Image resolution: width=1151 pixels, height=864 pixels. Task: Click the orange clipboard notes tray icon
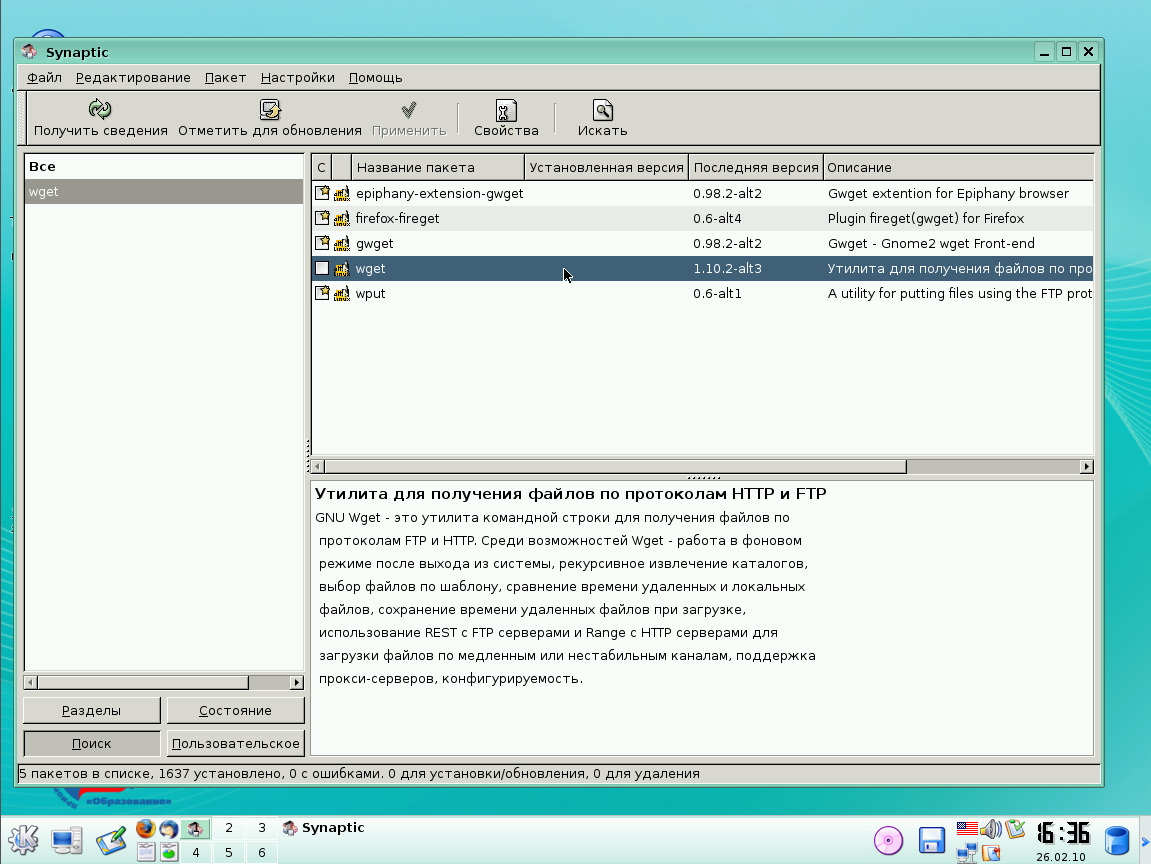[991, 852]
